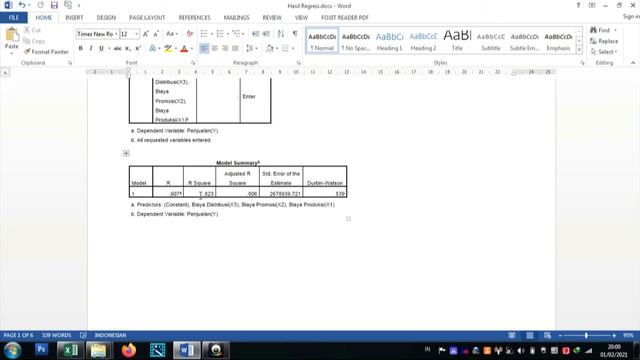Click the Find binoculars icon

(593, 30)
